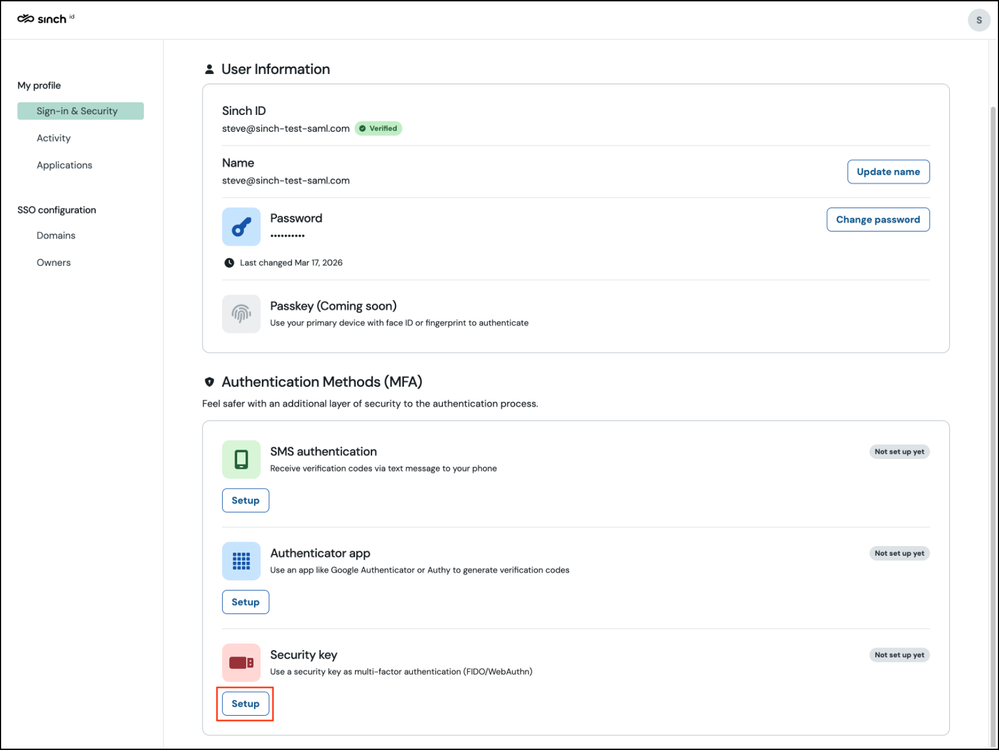999x750 pixels.
Task: Go to Activity in sidebar
Action: point(54,138)
